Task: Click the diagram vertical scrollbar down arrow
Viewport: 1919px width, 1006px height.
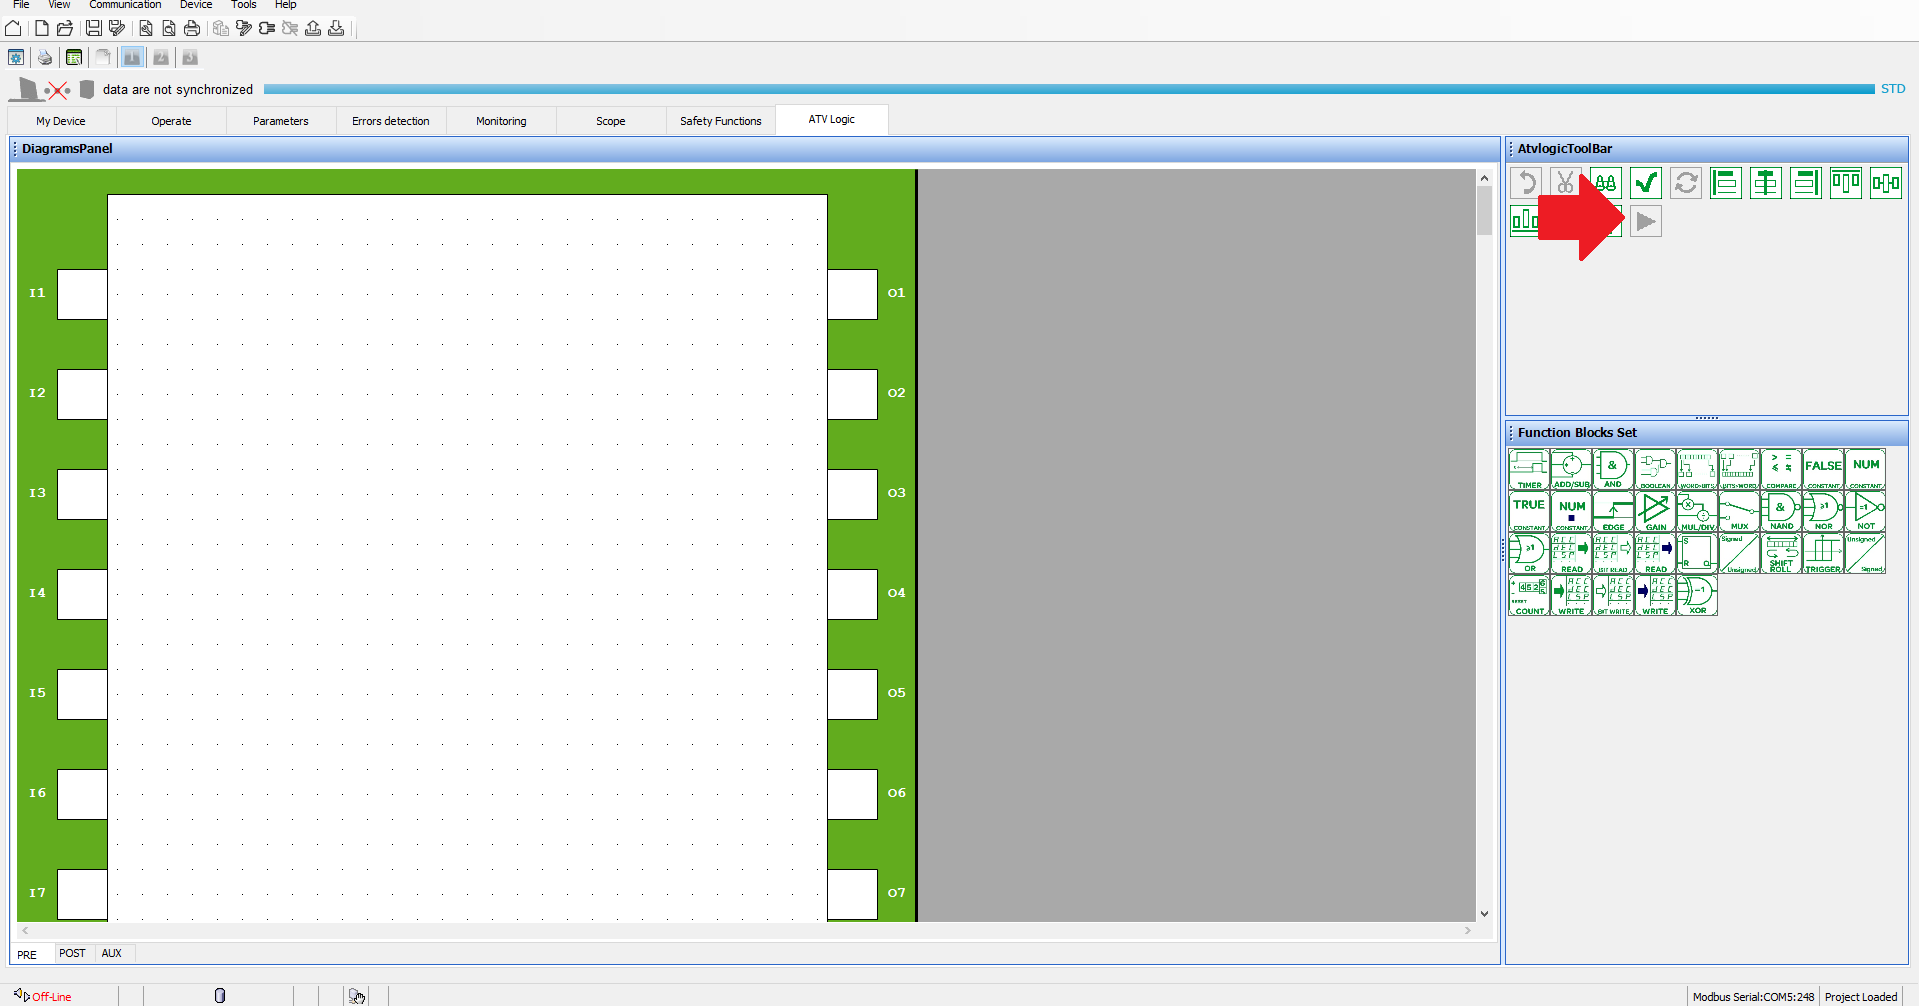Action: coord(1484,913)
